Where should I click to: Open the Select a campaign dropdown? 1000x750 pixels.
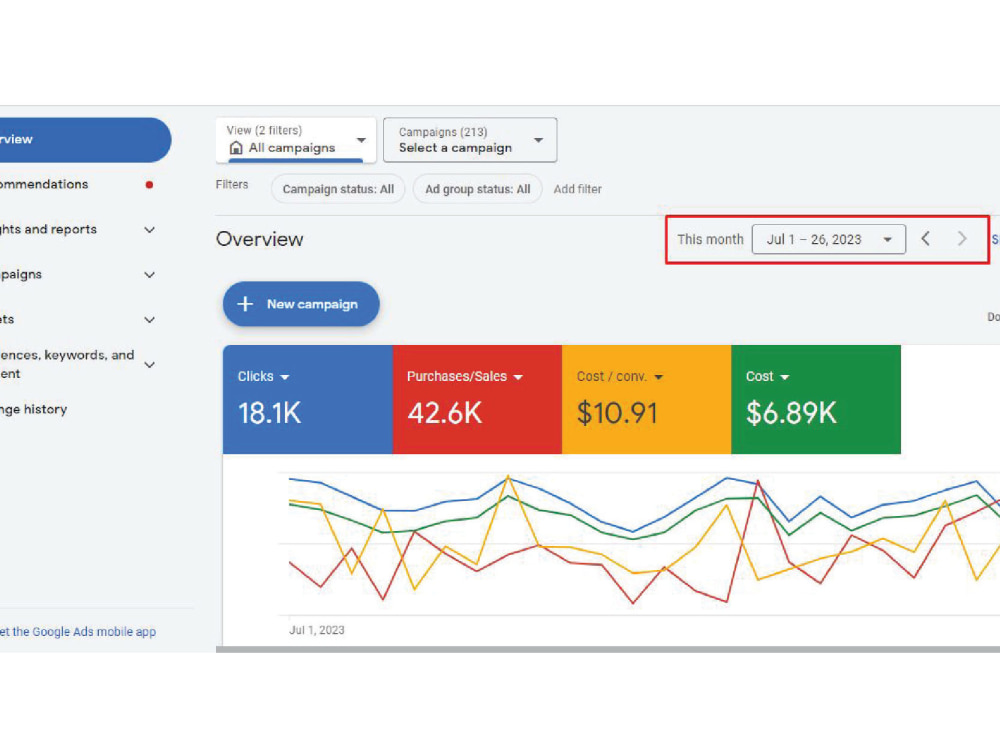point(470,140)
